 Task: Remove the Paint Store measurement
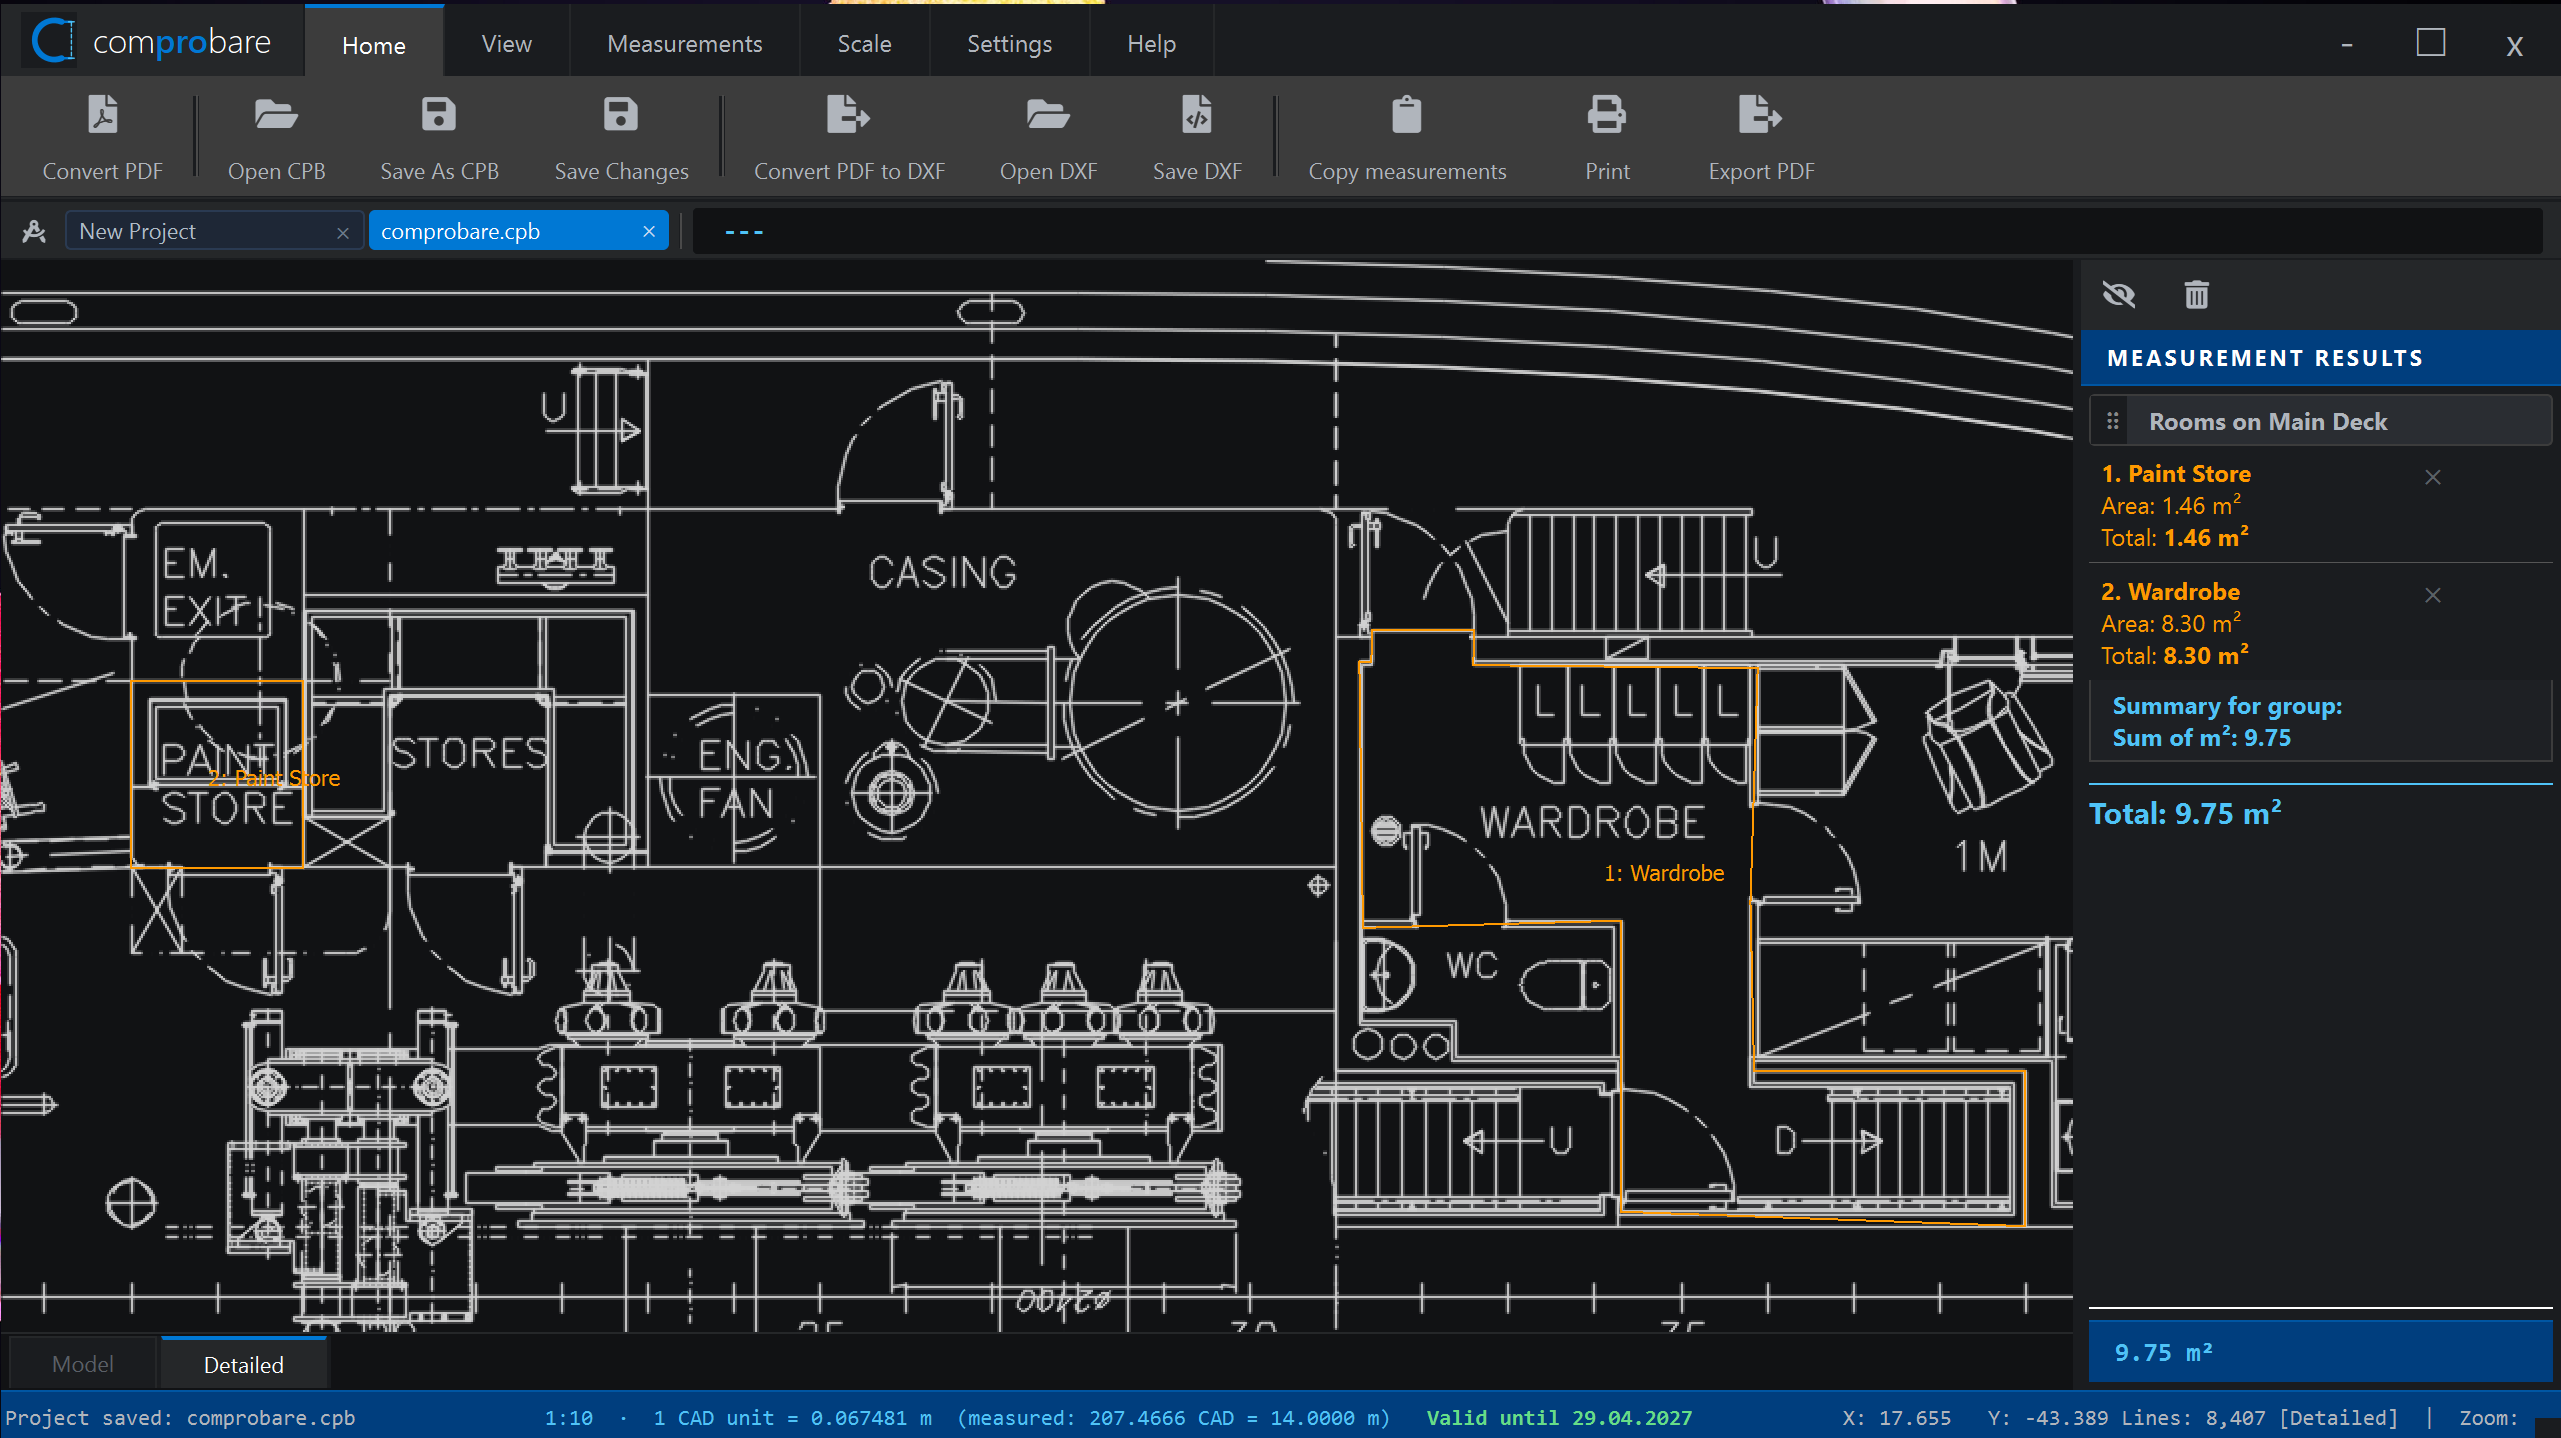pos(2432,478)
